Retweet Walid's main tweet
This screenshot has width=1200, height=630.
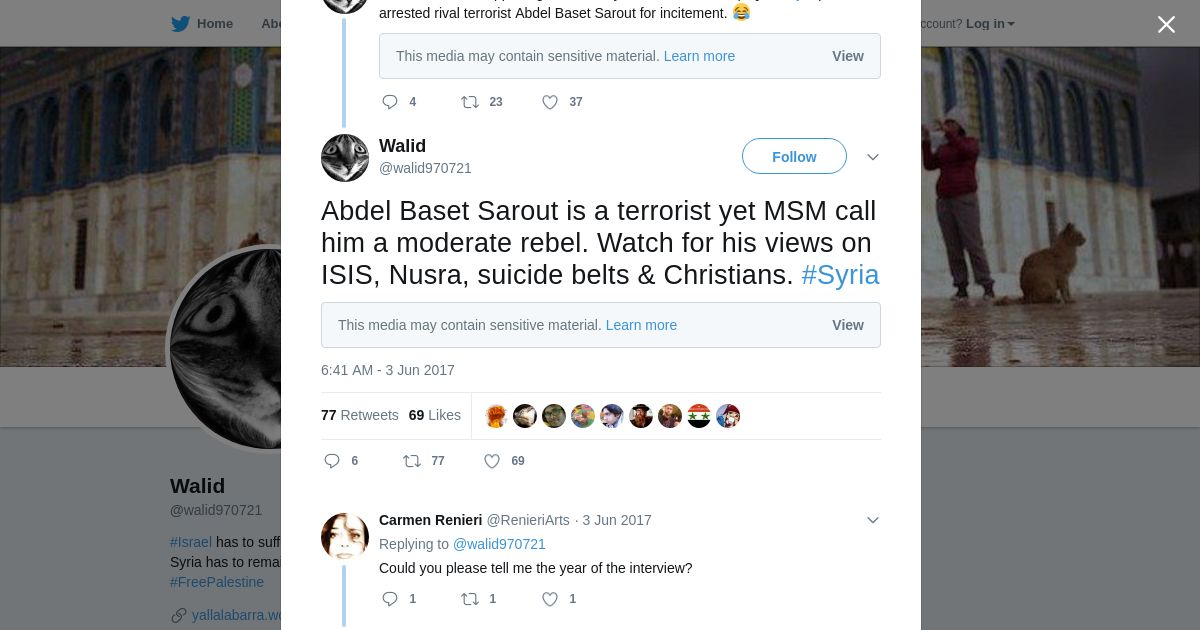(412, 461)
